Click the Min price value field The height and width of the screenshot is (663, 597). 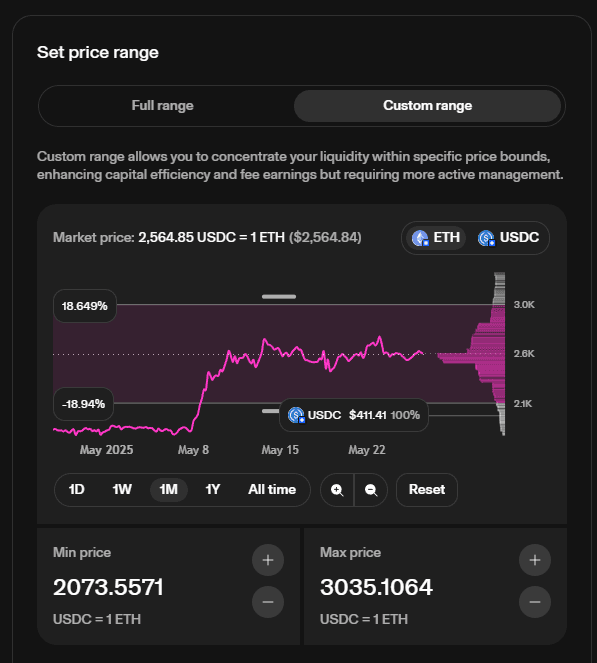click(108, 587)
